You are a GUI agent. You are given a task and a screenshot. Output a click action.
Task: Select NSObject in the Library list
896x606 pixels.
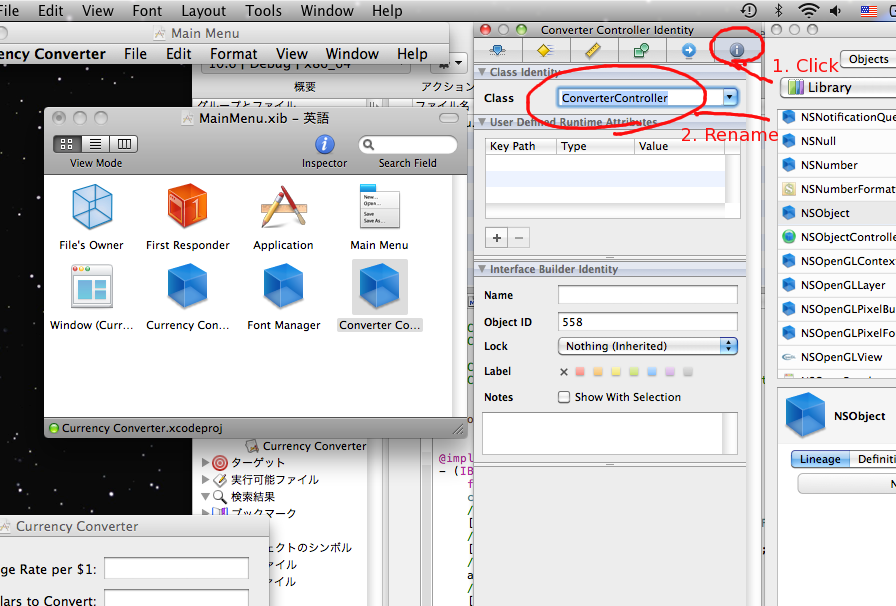837,213
